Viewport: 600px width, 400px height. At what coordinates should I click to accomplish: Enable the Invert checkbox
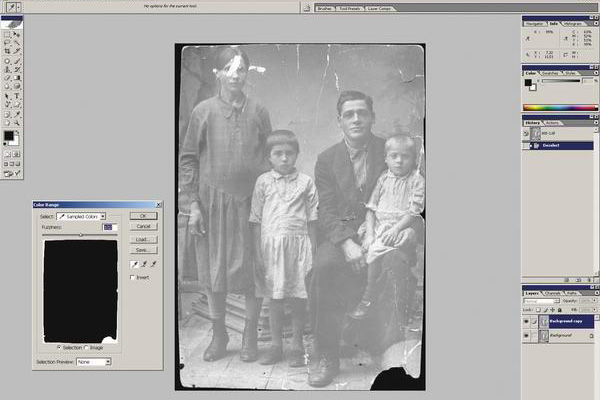133,277
